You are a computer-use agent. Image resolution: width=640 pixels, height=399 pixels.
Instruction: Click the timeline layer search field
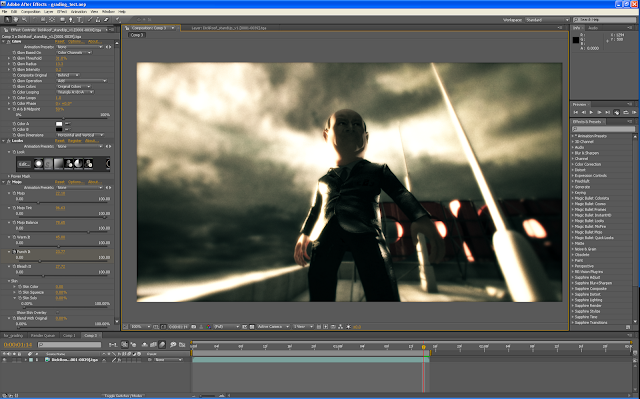(x=69, y=345)
